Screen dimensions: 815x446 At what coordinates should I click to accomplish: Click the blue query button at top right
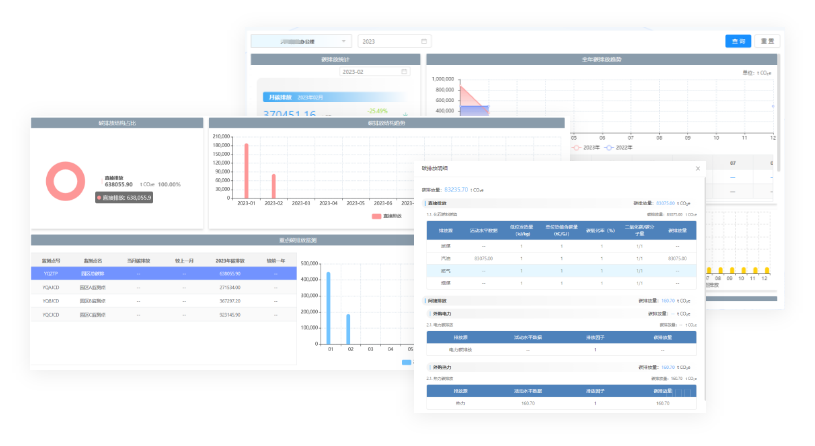(738, 41)
